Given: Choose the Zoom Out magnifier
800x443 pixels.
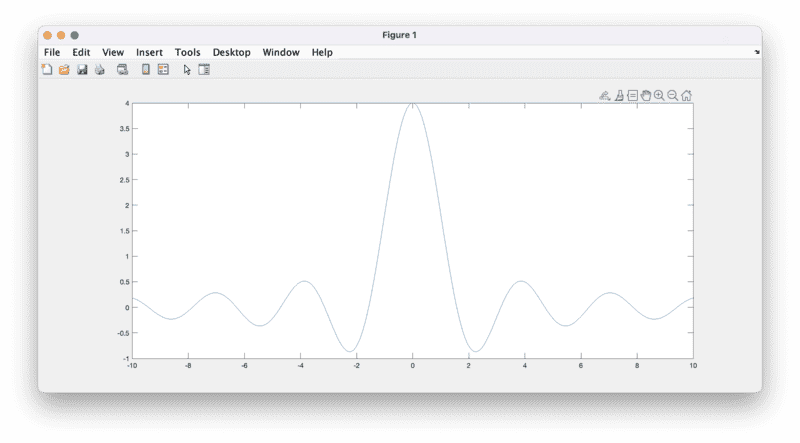Looking at the screenshot, I should tap(673, 95).
